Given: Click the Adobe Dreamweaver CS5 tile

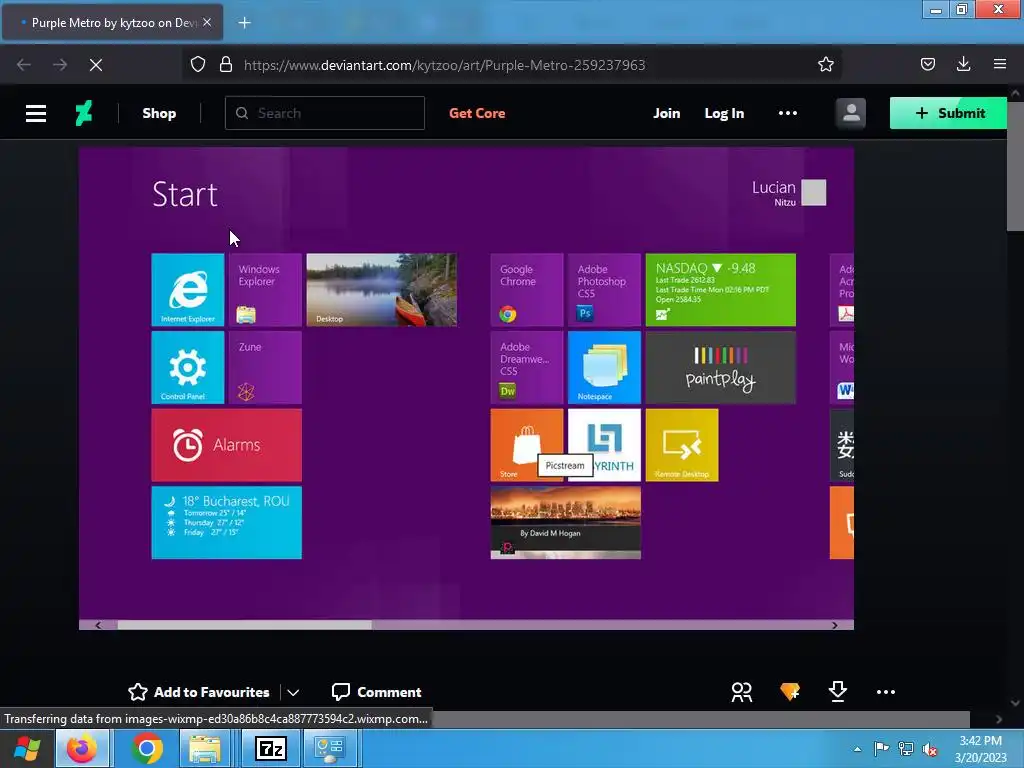Looking at the screenshot, I should (527, 367).
